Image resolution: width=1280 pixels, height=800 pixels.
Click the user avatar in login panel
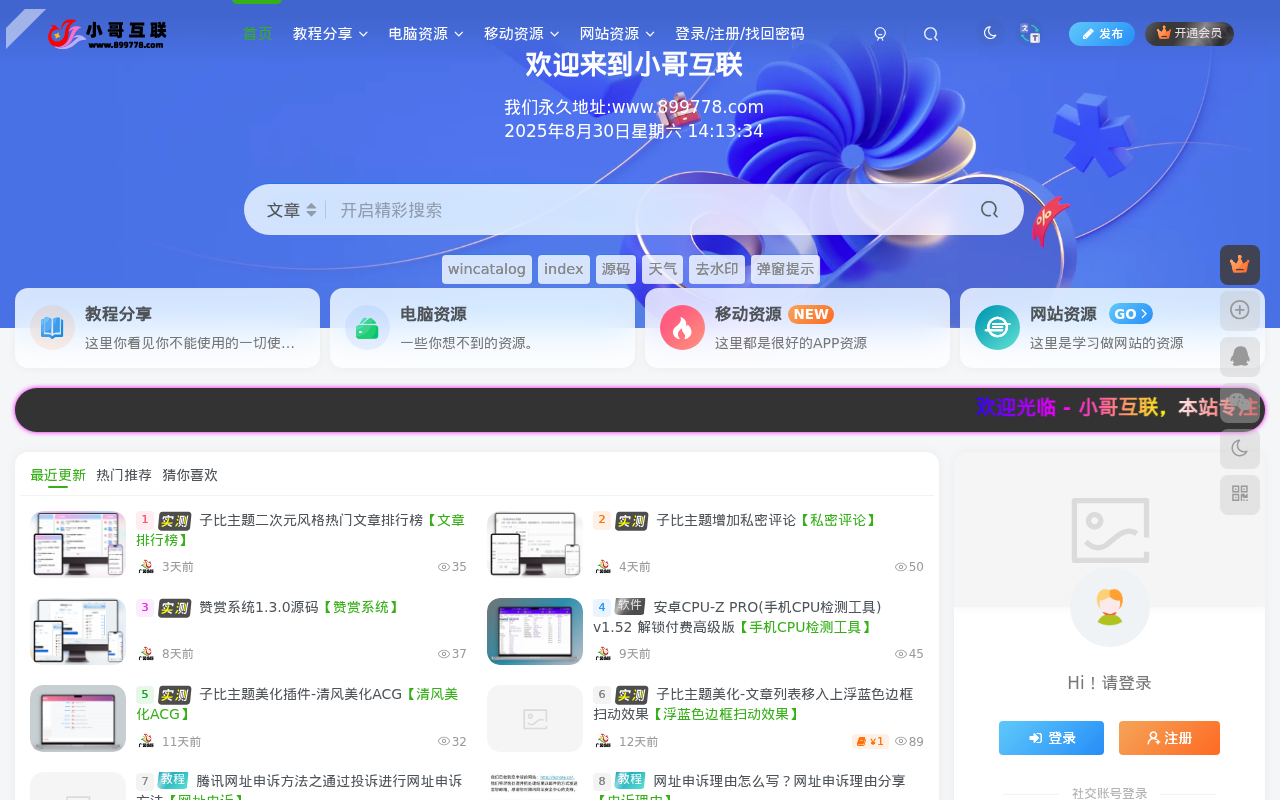click(1109, 607)
